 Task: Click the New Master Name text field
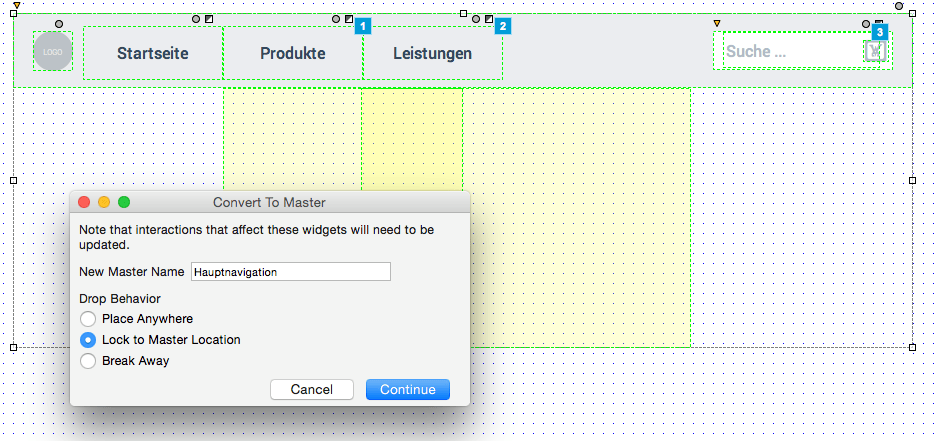point(290,272)
